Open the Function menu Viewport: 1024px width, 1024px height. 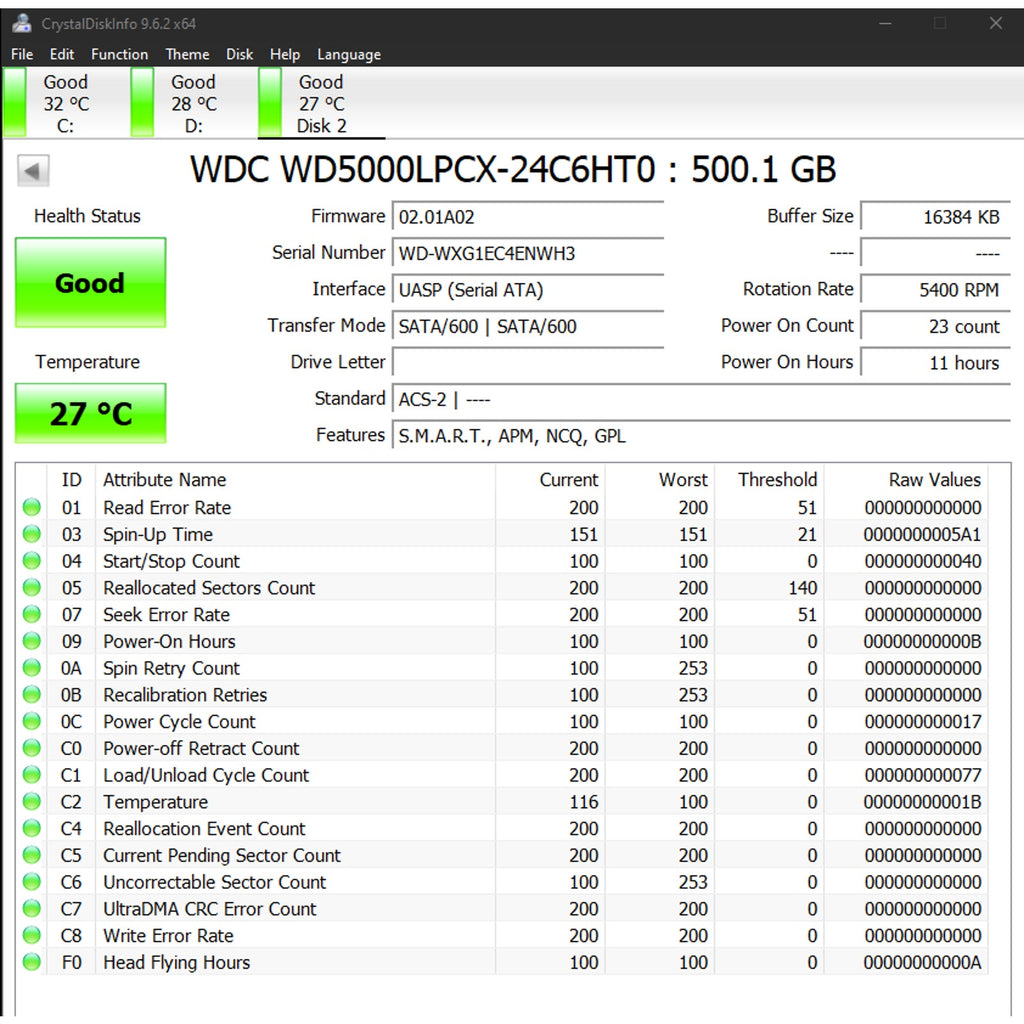click(119, 54)
